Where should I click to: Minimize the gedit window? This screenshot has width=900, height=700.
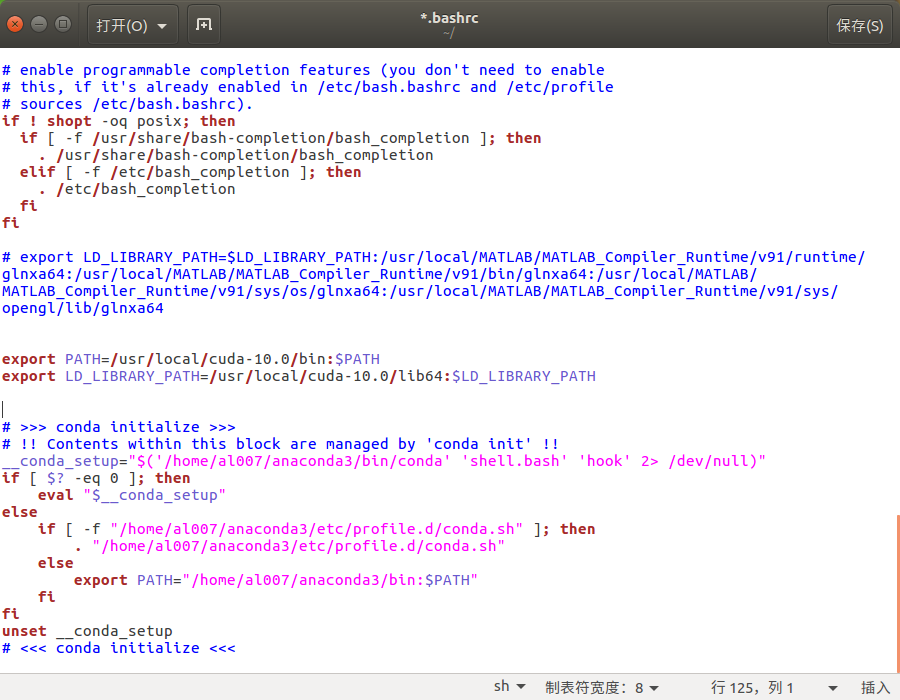click(37, 24)
